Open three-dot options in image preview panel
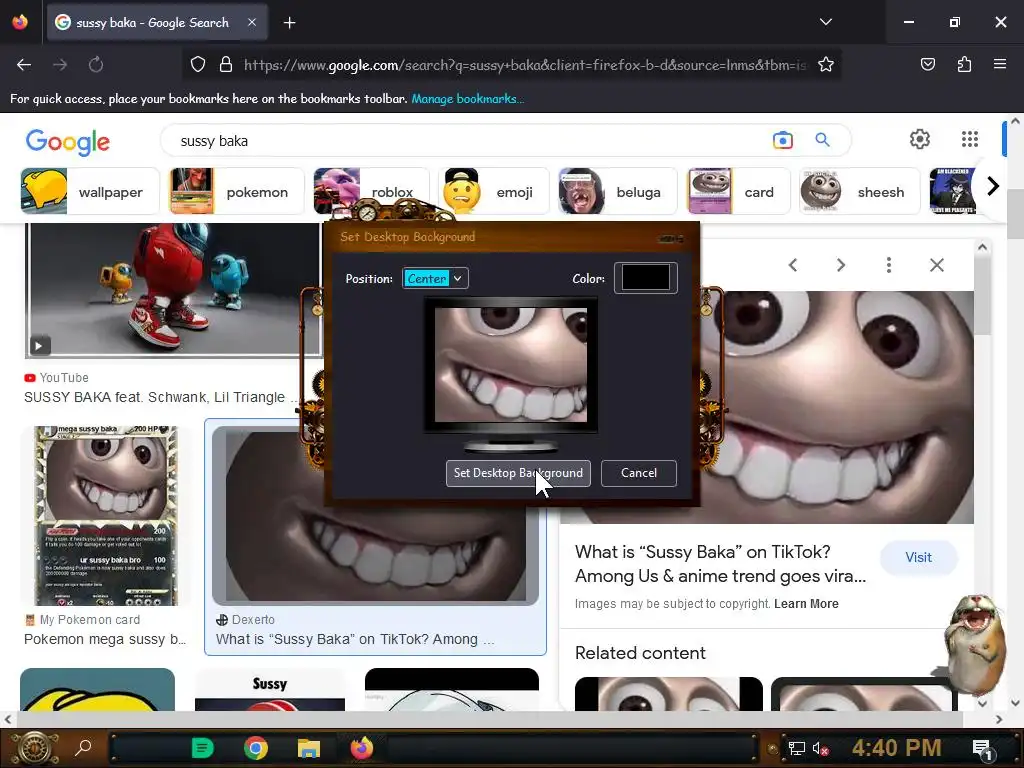 click(x=889, y=265)
